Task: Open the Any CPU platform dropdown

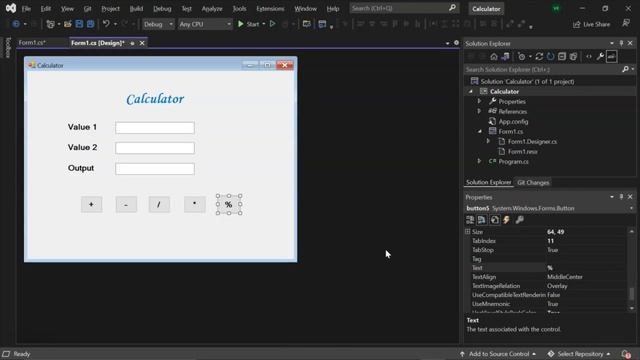Action: point(205,24)
